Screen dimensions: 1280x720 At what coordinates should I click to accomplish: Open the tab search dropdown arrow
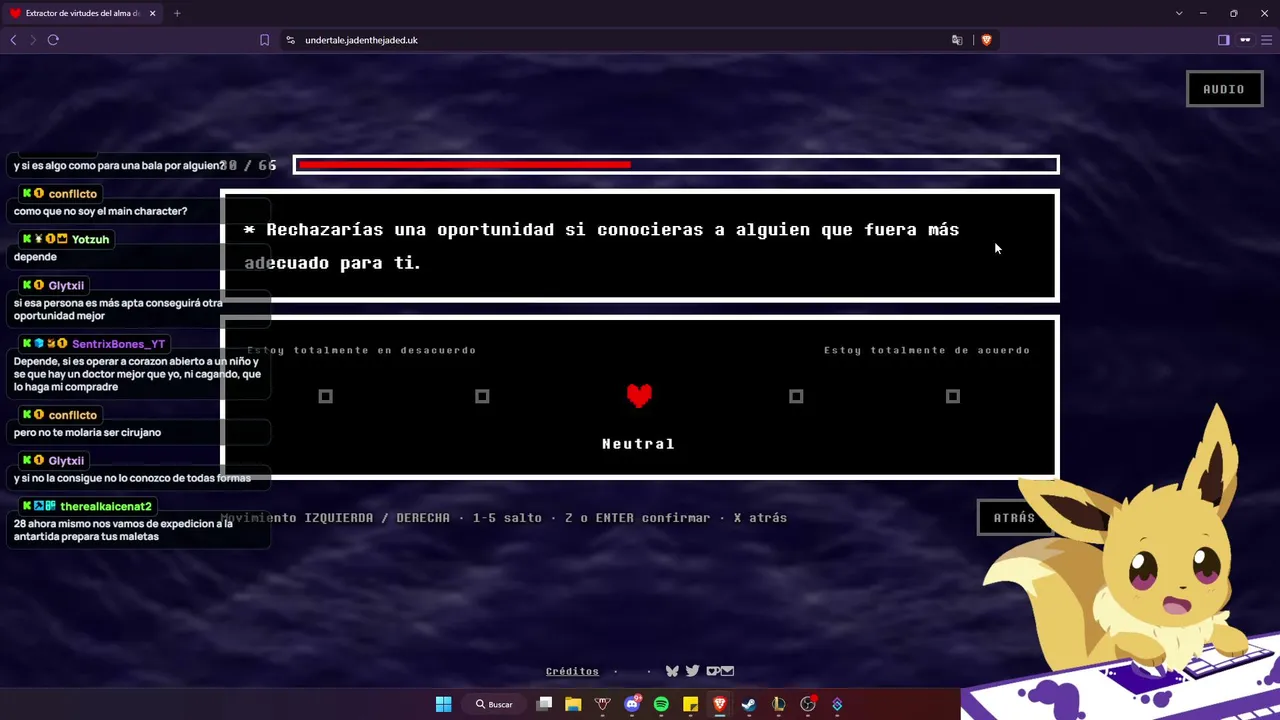pos(1179,13)
